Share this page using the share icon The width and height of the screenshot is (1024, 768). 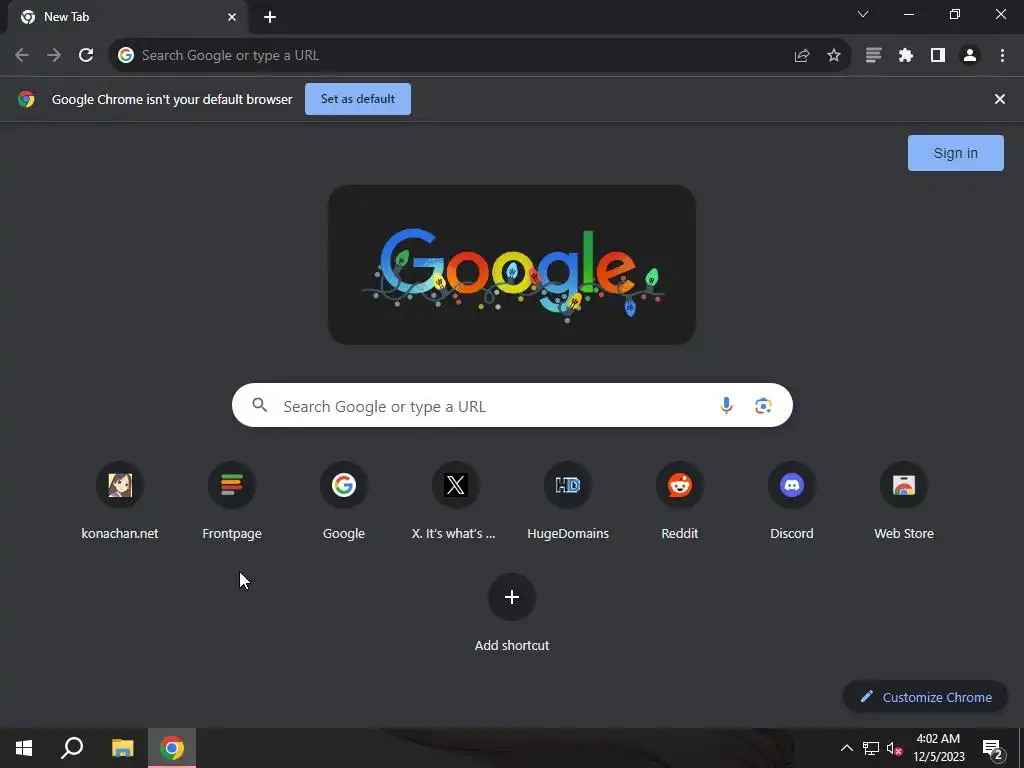[x=802, y=56]
